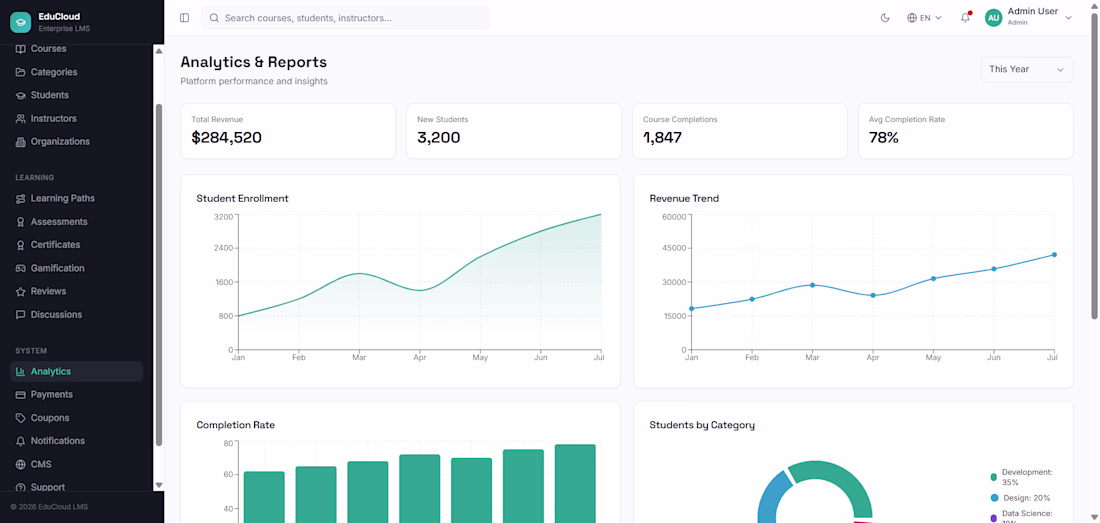Open the notifications bell in header
Image resolution: width=1100 pixels, height=523 pixels.
coord(965,18)
